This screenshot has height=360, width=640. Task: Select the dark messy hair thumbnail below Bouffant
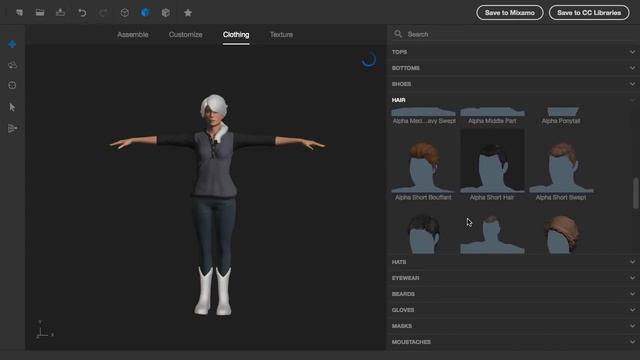[423, 233]
